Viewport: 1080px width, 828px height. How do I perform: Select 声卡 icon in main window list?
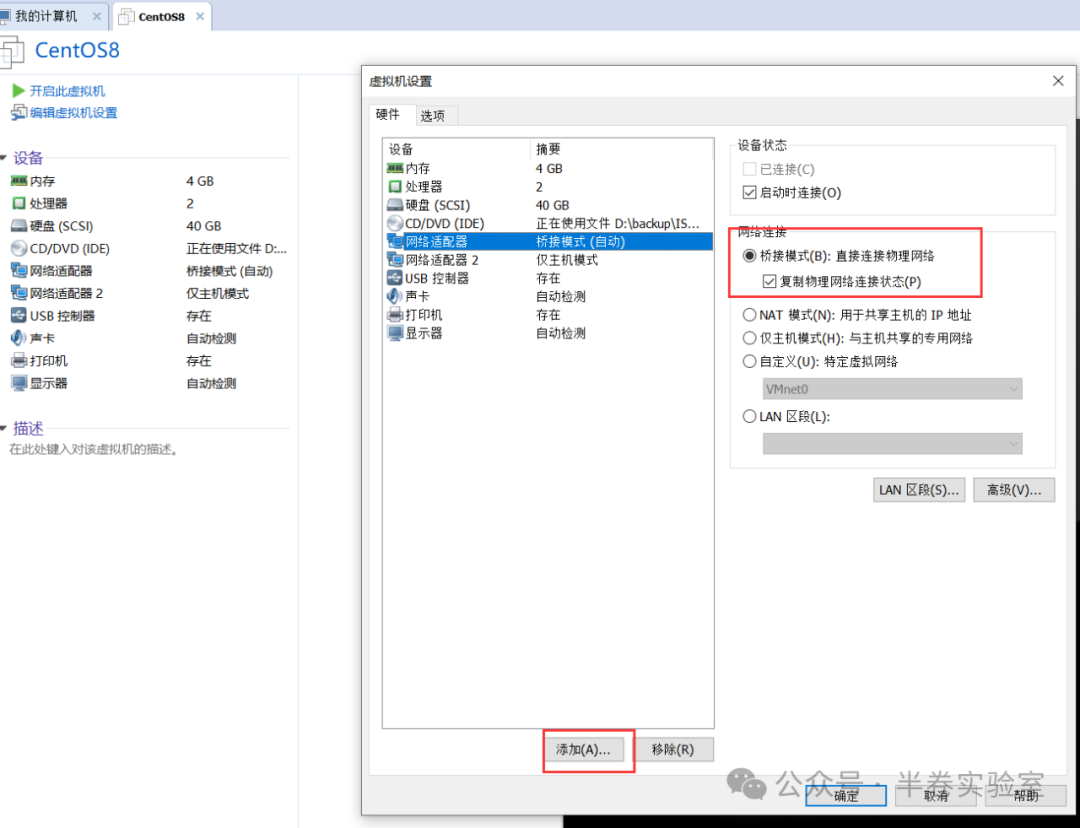click(19, 338)
